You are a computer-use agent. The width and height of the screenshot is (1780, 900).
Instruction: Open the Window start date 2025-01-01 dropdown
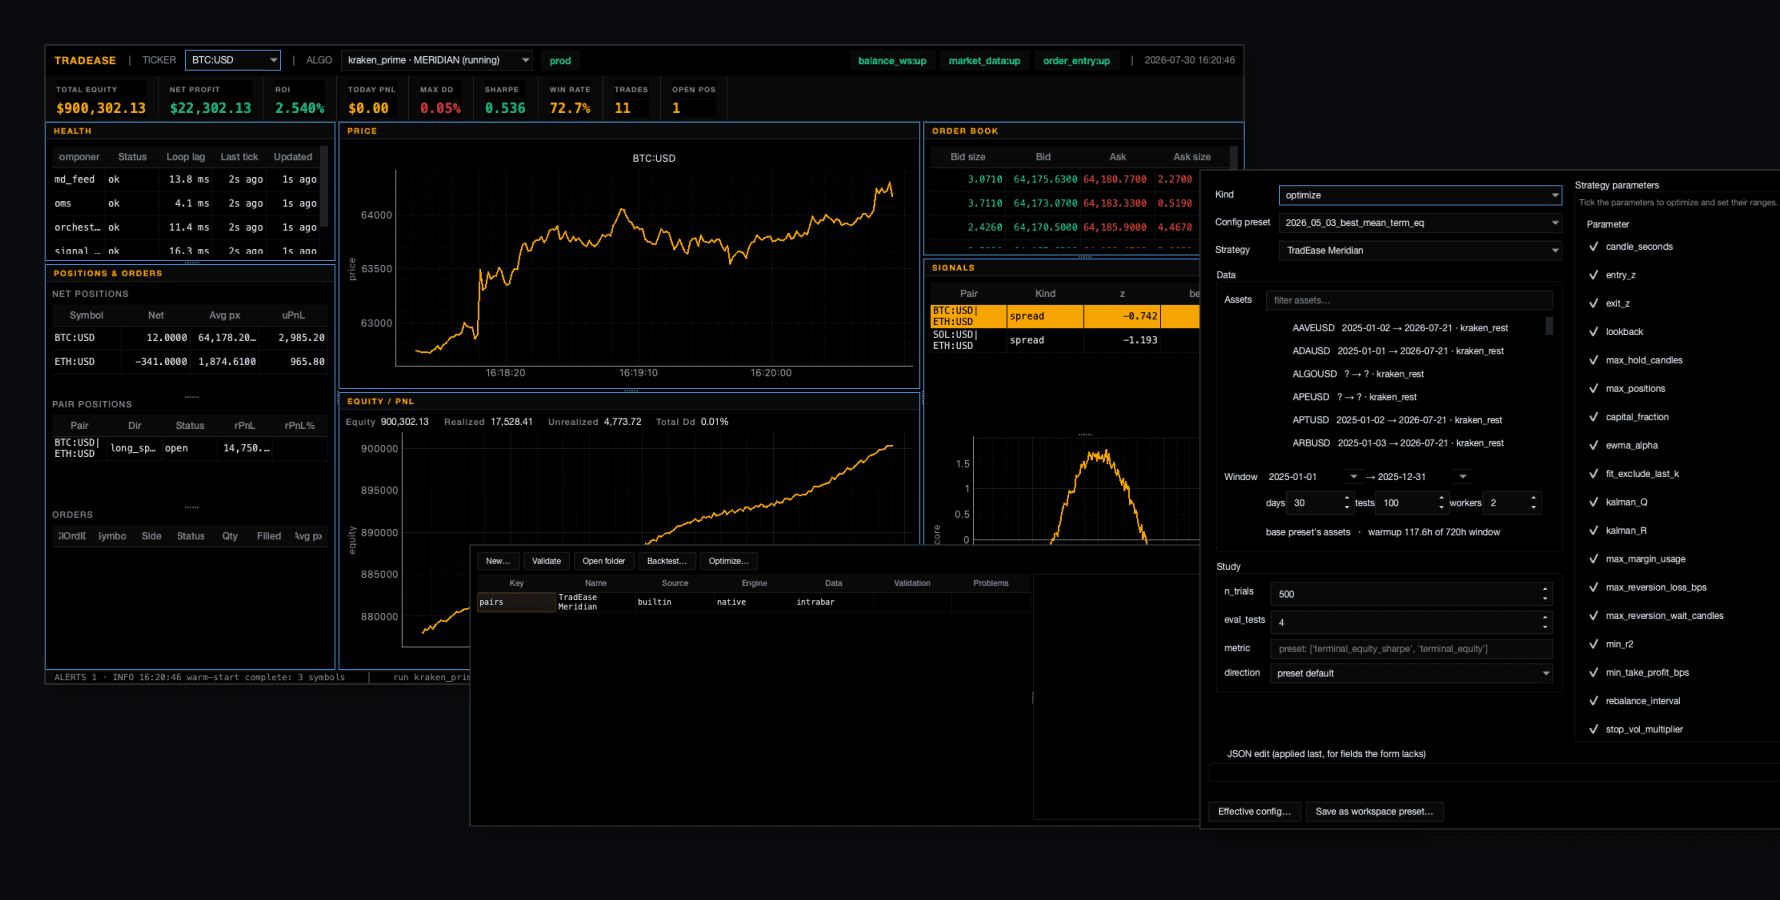tap(1353, 477)
